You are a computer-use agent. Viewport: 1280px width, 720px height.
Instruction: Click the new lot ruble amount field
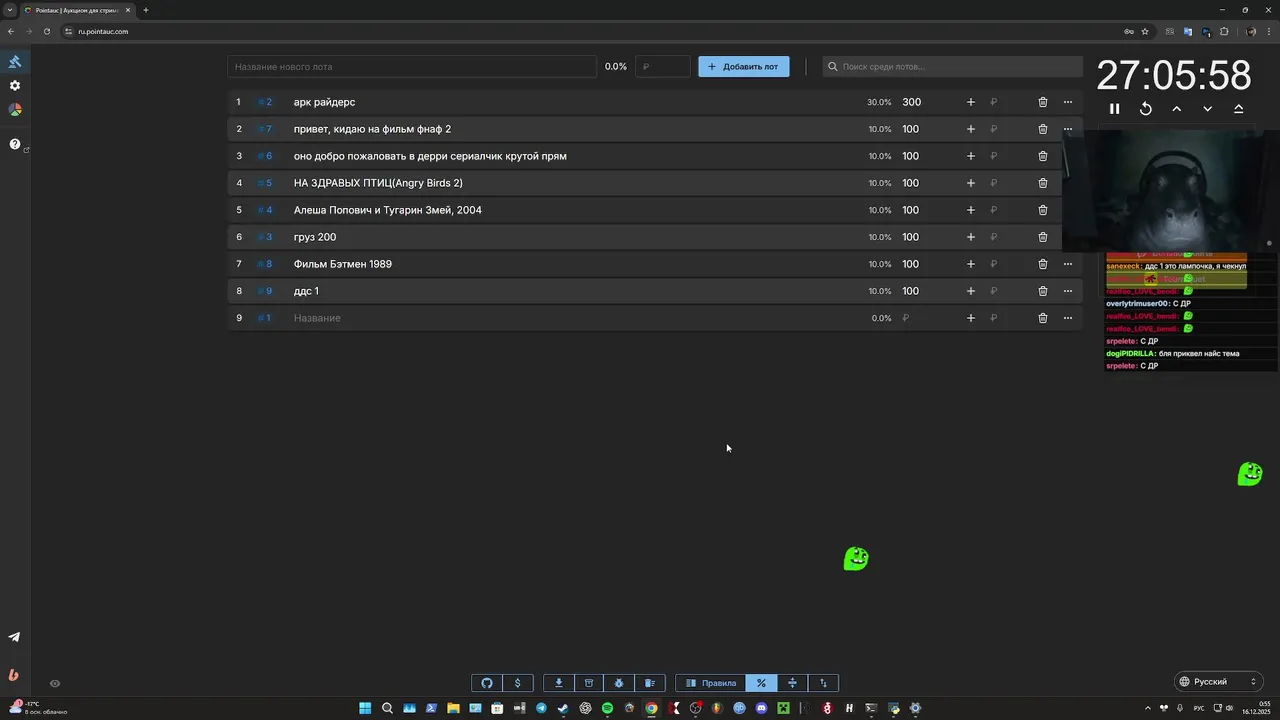click(663, 67)
